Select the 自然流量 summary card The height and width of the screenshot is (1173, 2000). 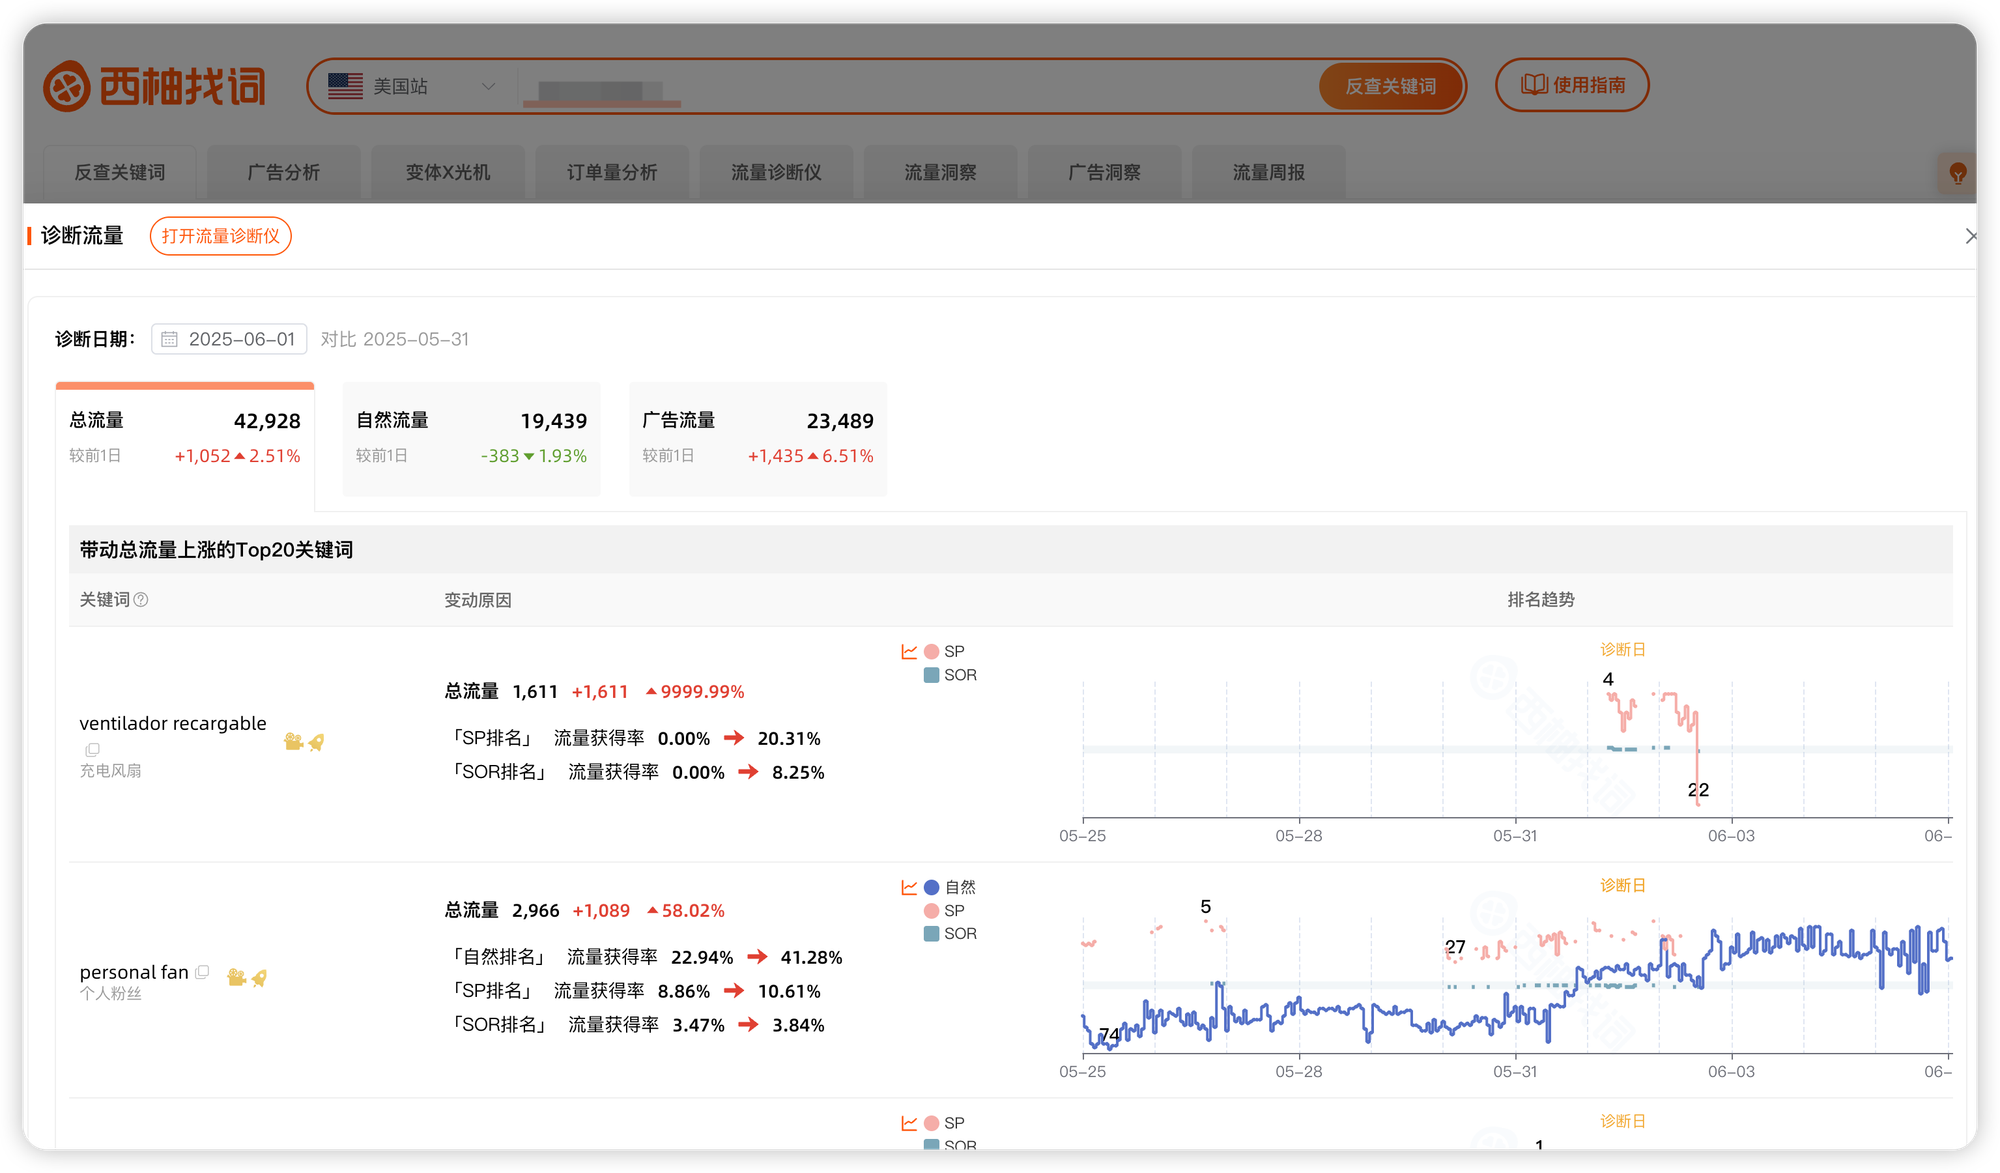471,438
